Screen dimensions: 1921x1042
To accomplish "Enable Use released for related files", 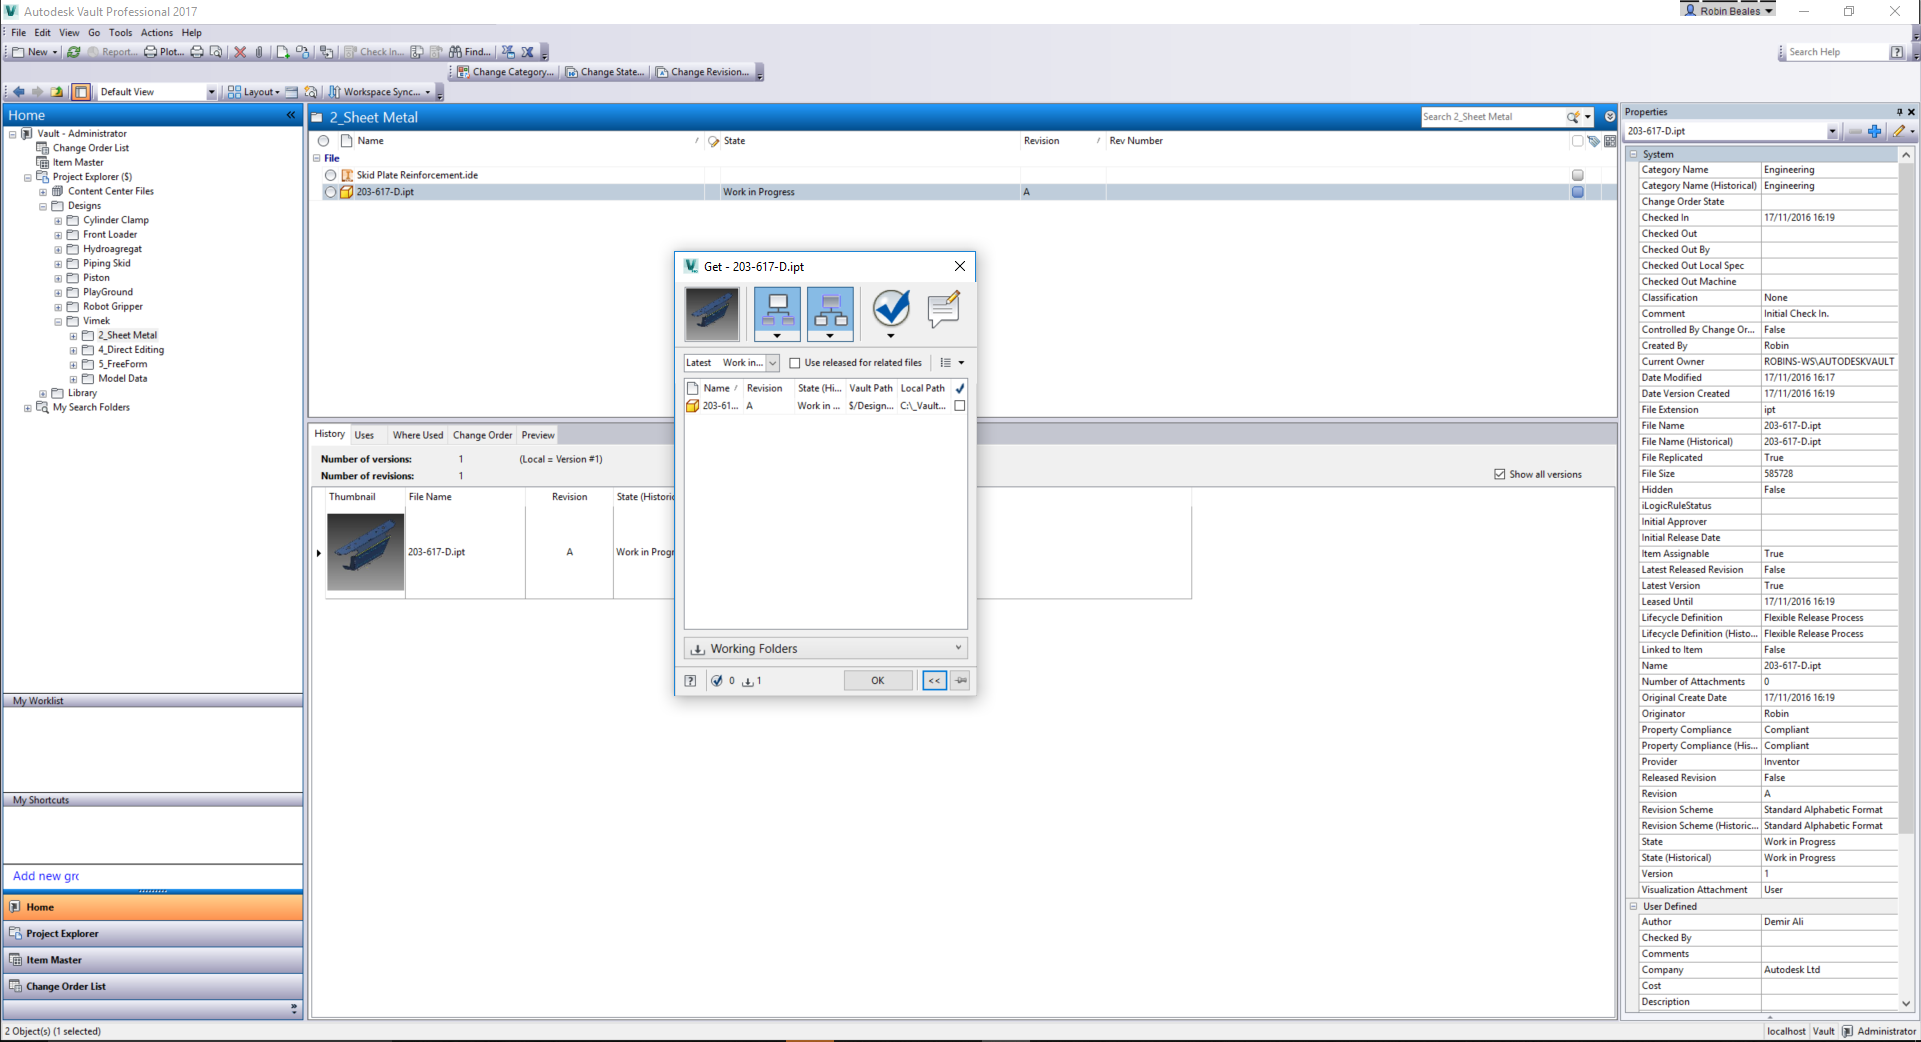I will click(x=795, y=363).
